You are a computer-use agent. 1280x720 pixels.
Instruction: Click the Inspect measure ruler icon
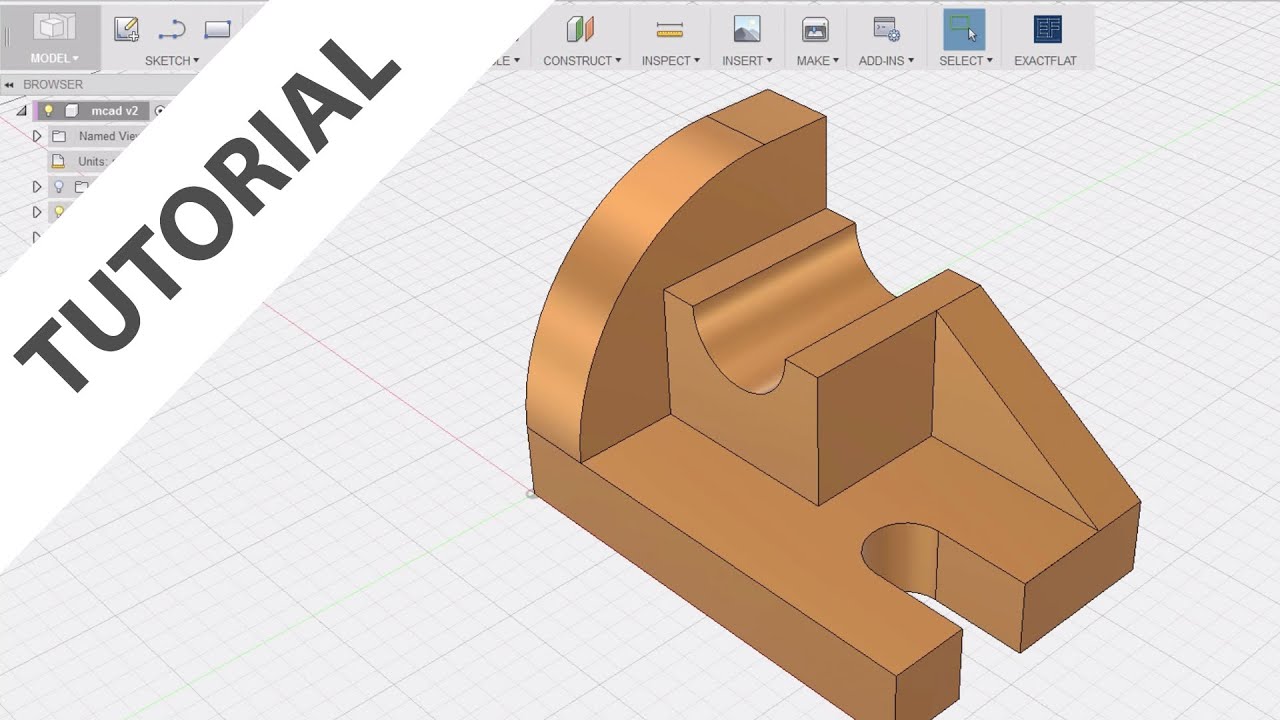(x=669, y=29)
